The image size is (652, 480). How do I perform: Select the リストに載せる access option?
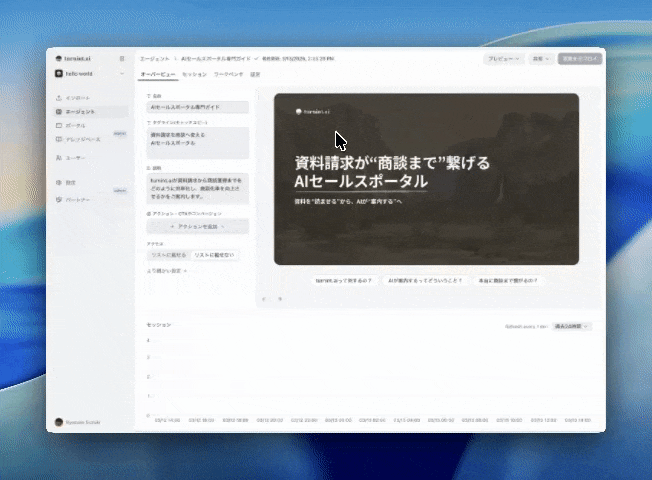coord(169,255)
